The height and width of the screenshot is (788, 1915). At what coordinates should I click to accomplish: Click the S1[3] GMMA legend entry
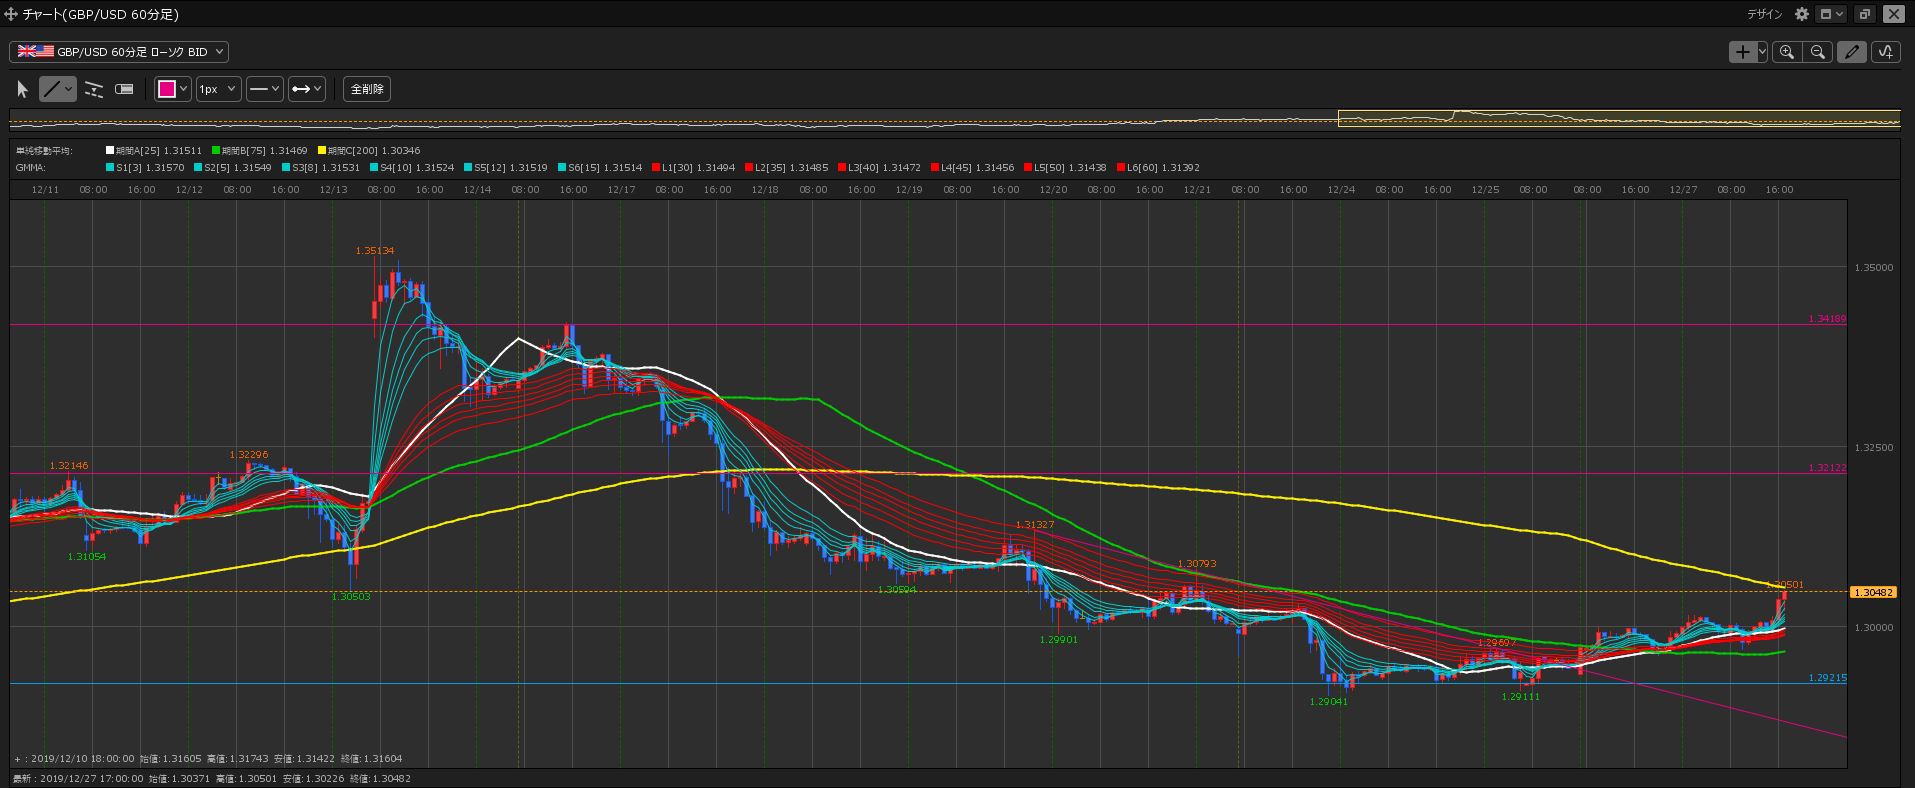(145, 168)
